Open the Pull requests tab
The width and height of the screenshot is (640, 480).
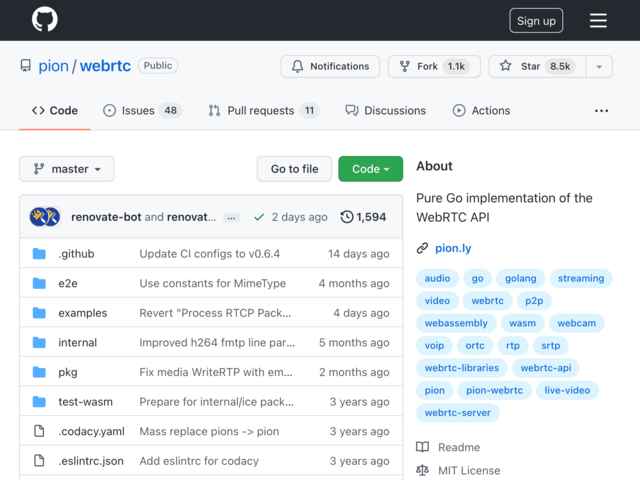264,111
